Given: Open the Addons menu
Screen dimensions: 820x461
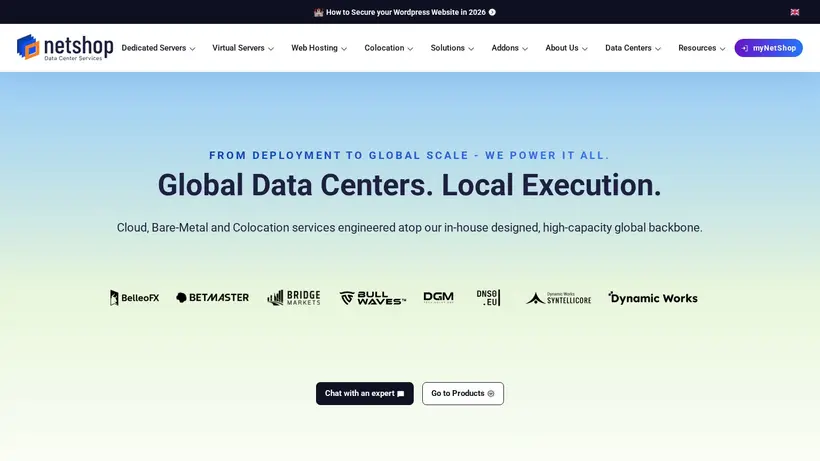Looking at the screenshot, I should click(x=510, y=48).
